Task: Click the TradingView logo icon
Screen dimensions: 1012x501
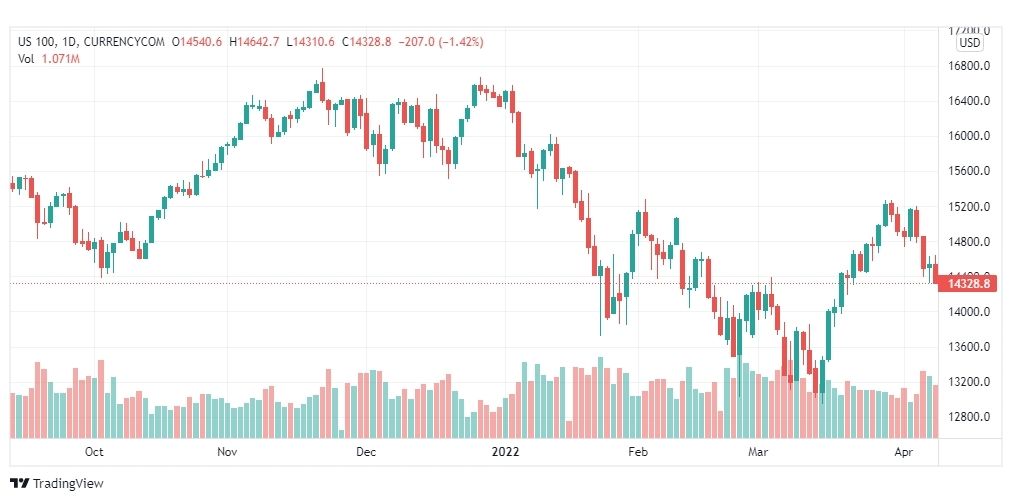Action: pyautogui.click(x=20, y=483)
